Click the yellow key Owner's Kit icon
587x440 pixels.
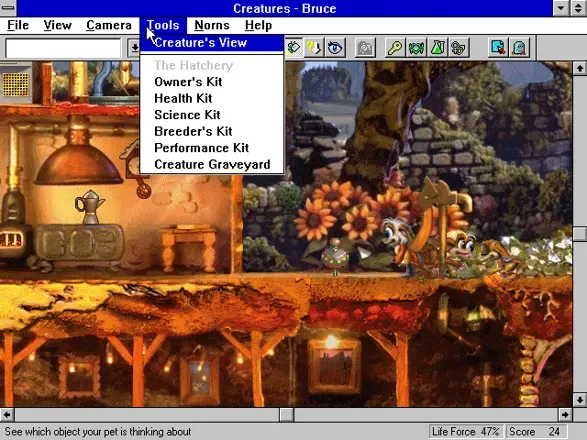click(x=394, y=48)
